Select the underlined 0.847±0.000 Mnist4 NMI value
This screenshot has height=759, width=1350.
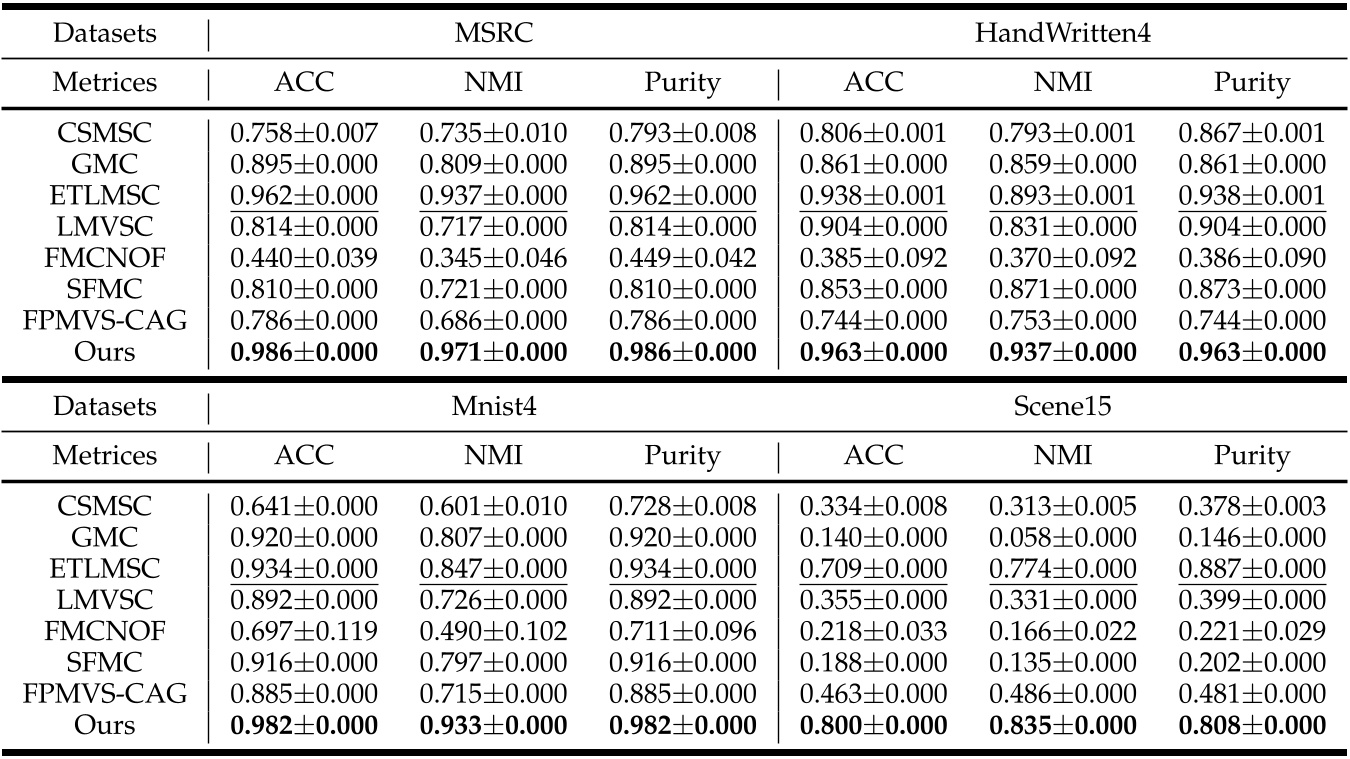click(x=493, y=570)
